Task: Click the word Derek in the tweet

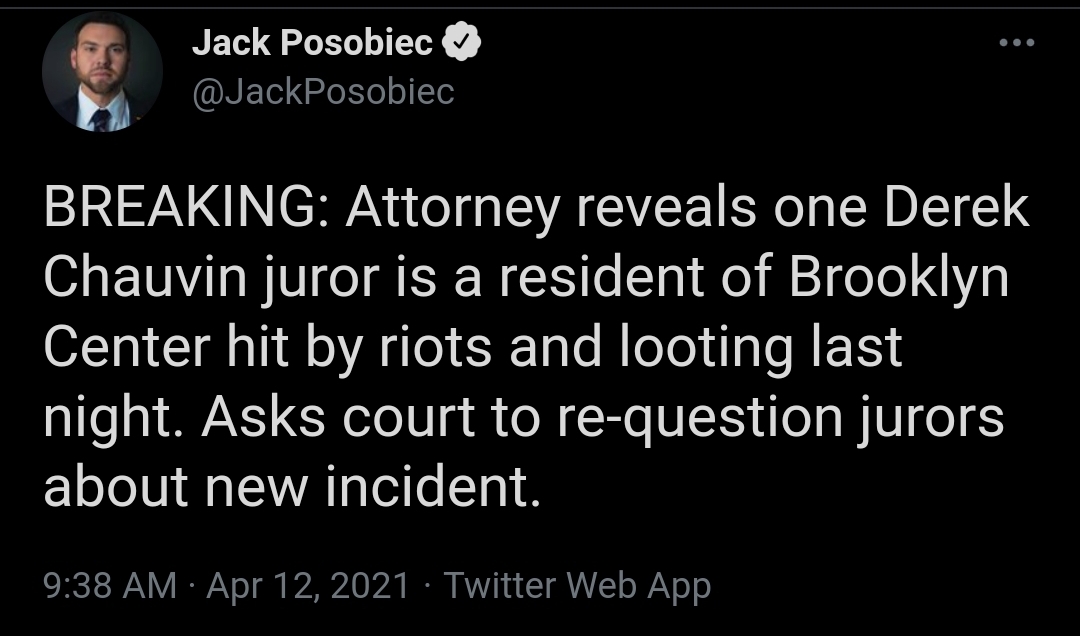Action: pos(957,207)
